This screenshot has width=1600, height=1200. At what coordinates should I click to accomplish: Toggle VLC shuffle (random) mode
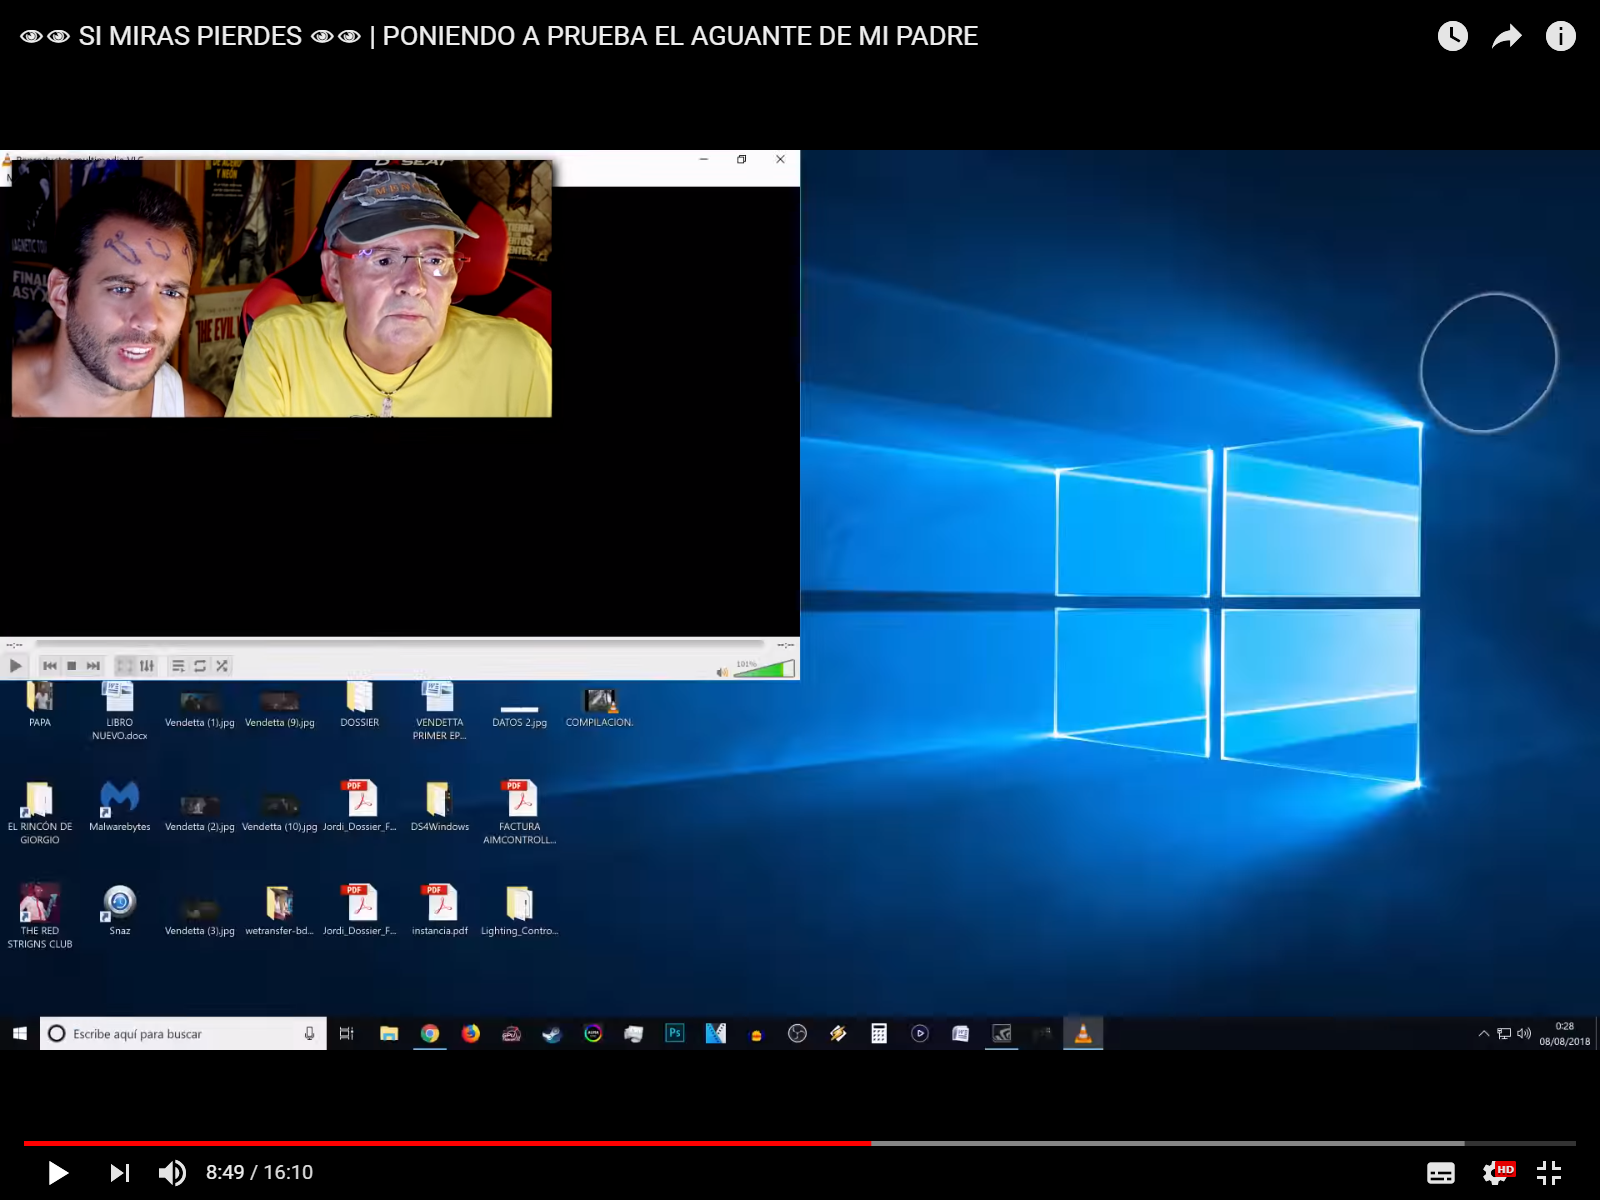click(x=222, y=666)
